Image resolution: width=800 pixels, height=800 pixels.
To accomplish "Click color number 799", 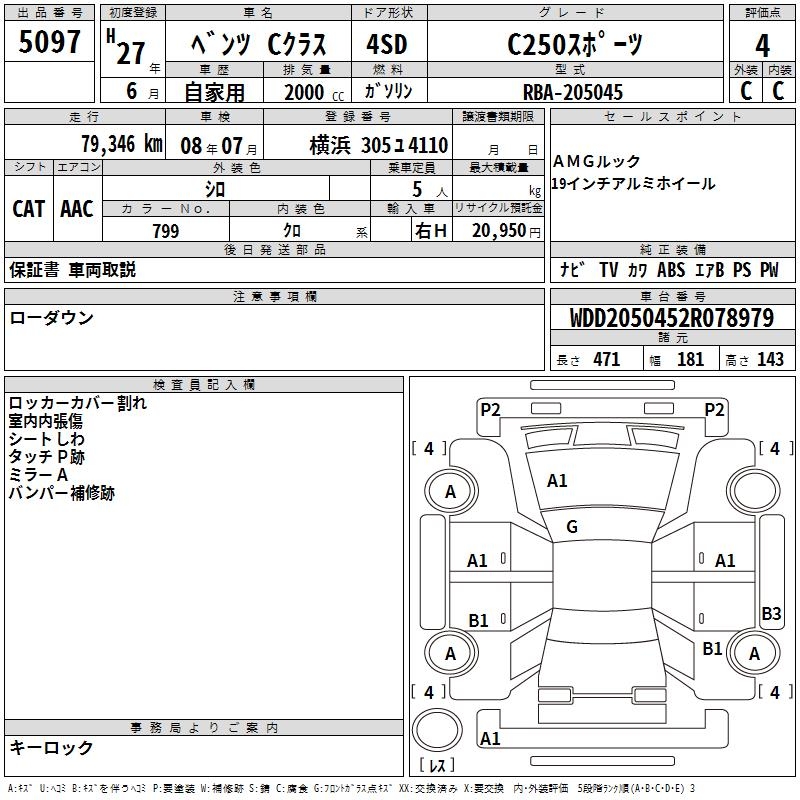I will tap(166, 231).
